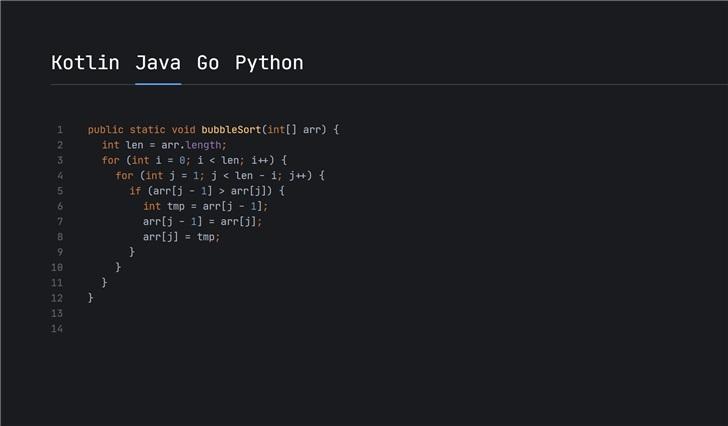The image size is (728, 426).
Task: Click the tmp variable declaration on line 6
Action: tap(176, 206)
